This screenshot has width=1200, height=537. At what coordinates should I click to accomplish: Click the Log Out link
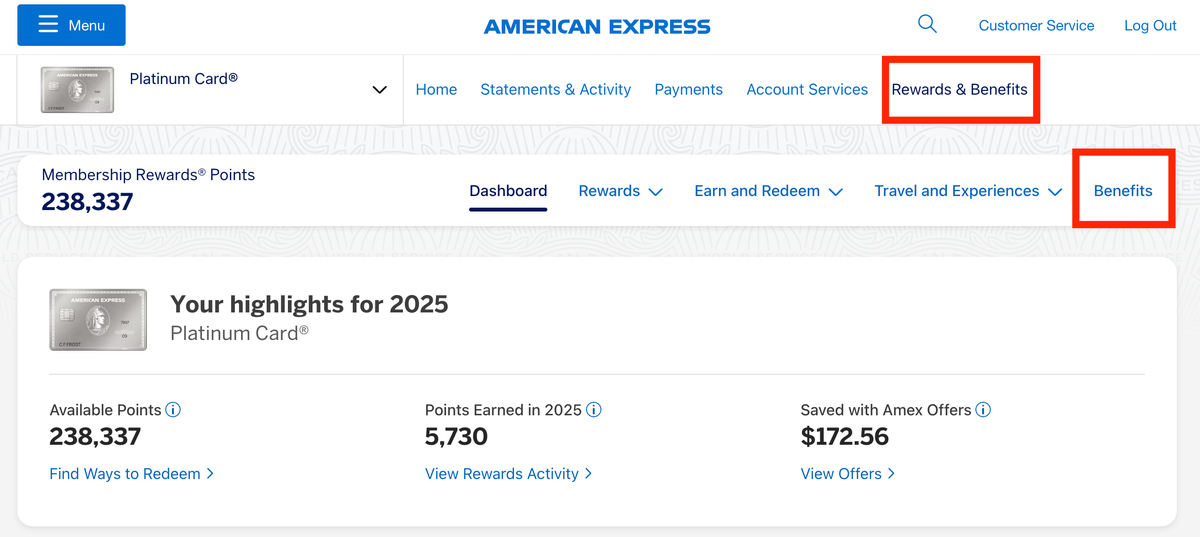(1150, 26)
